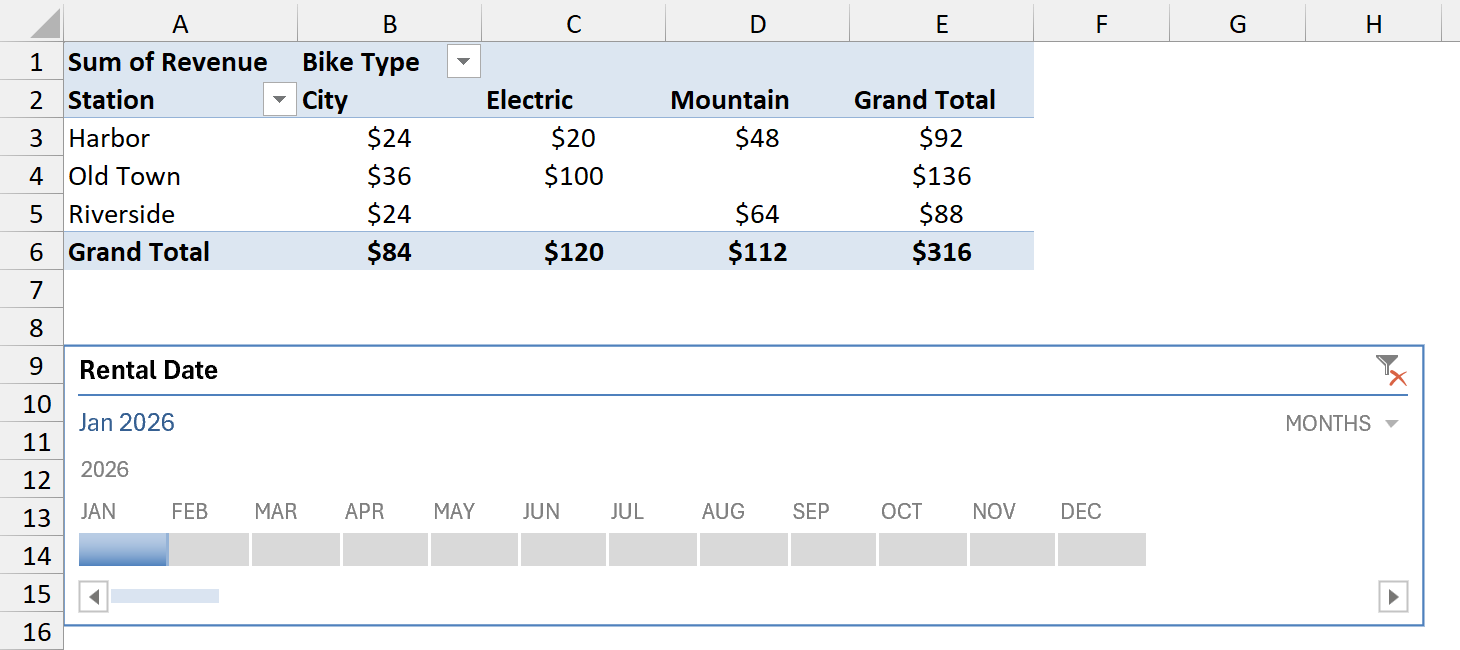
Task: Select column D header
Action: pyautogui.click(x=758, y=24)
